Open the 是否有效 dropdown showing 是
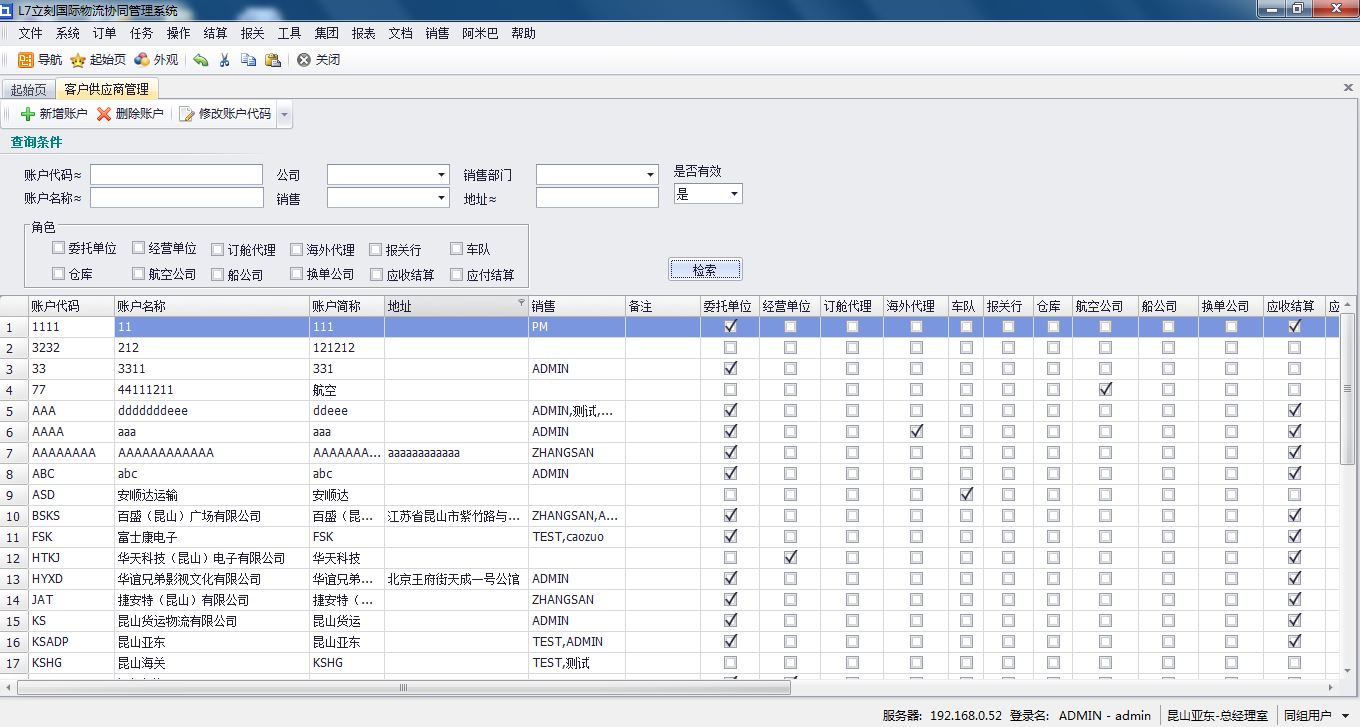Screen dimensions: 1360x727 (734, 194)
